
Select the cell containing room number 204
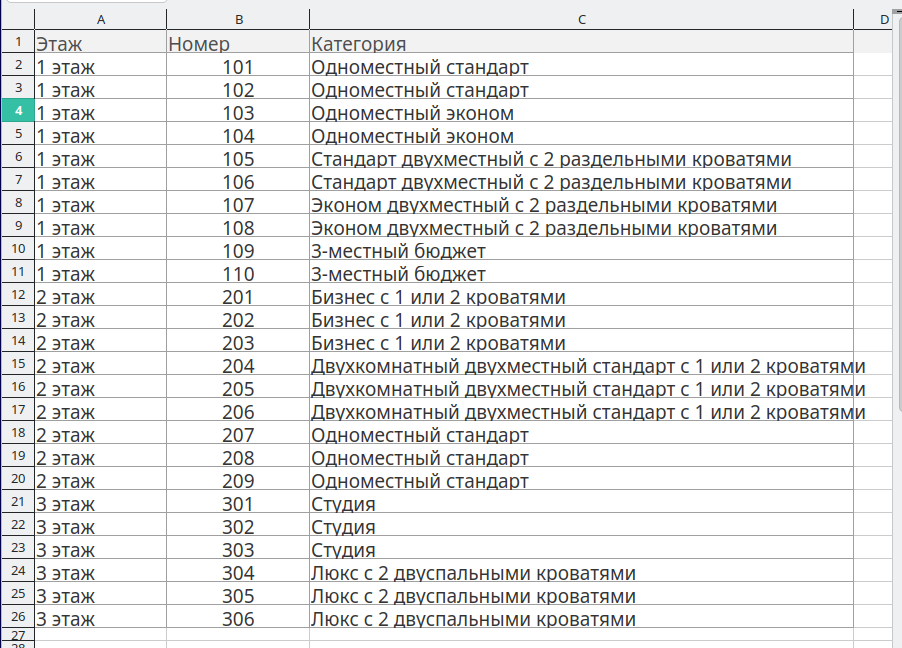click(238, 366)
